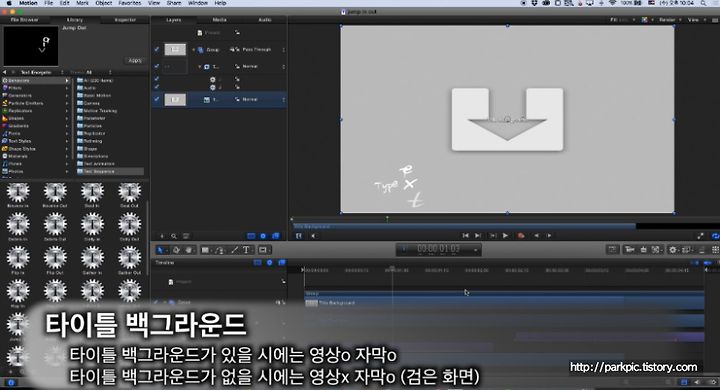Screen dimensions: 720x390
Task: Click the Apply button in Library preview
Action: click(135, 61)
